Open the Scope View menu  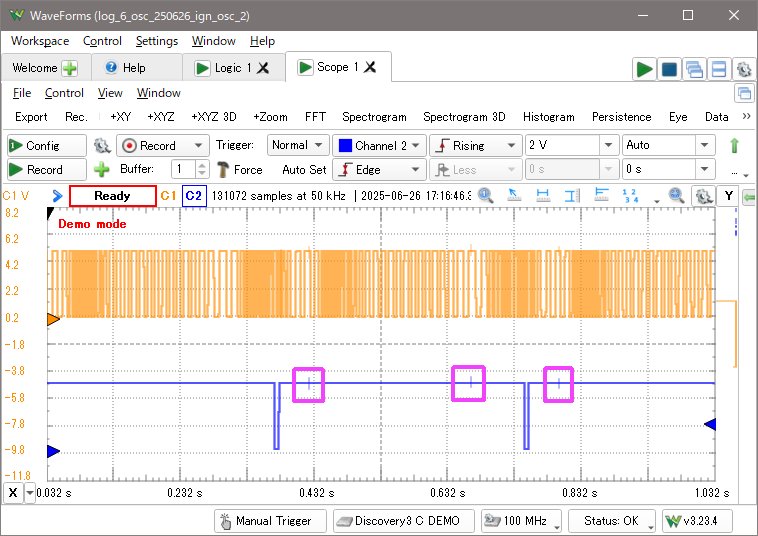pos(110,93)
